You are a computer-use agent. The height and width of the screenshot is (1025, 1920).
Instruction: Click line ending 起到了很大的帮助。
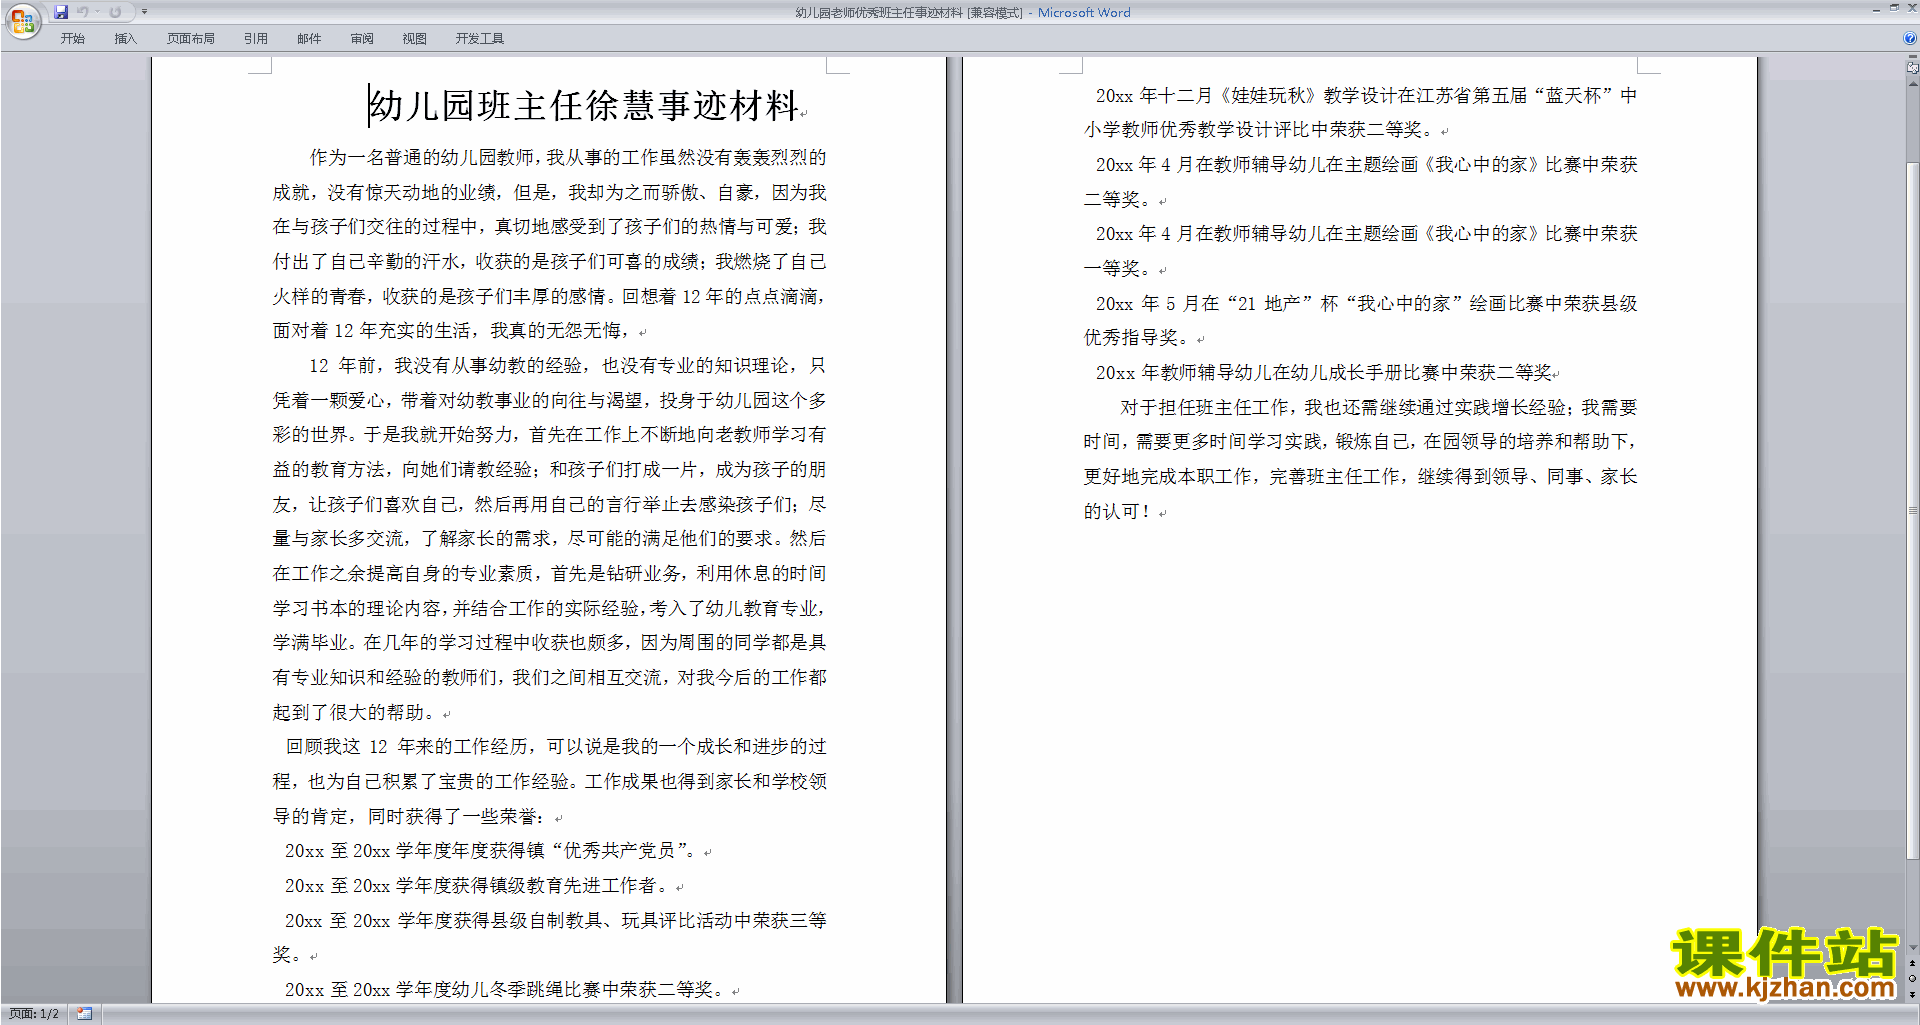[355, 713]
